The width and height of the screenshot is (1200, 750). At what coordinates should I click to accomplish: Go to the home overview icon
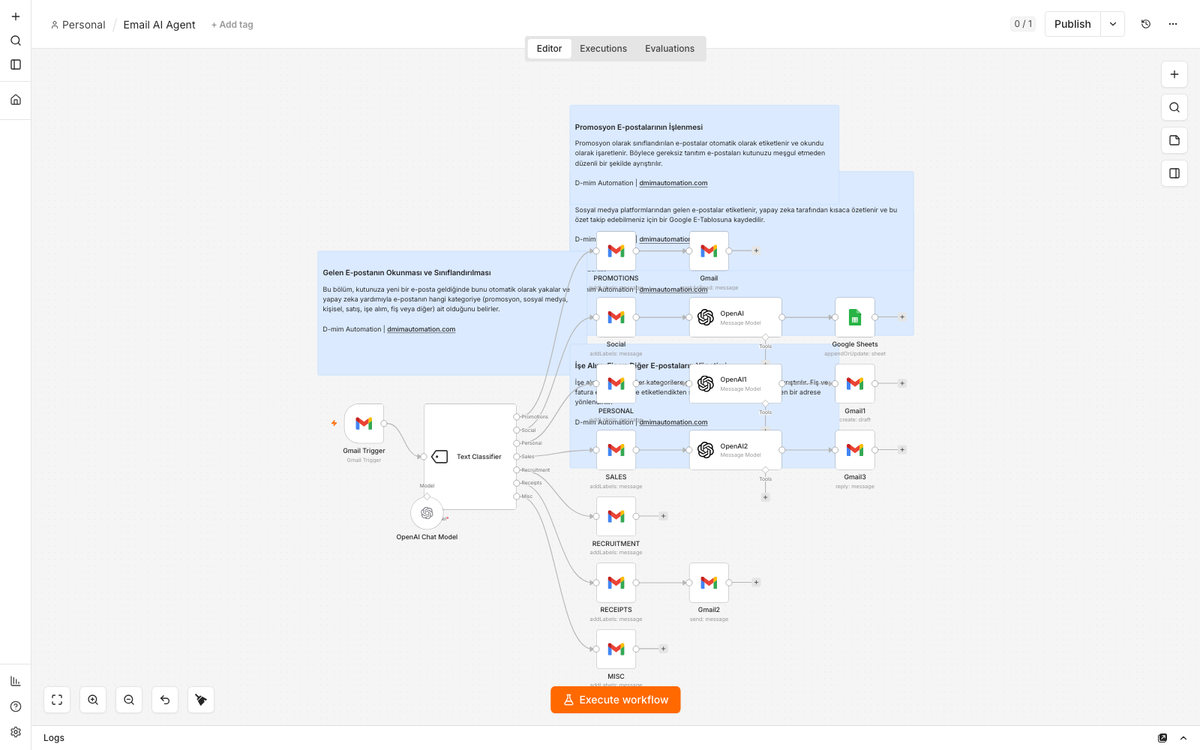15,100
